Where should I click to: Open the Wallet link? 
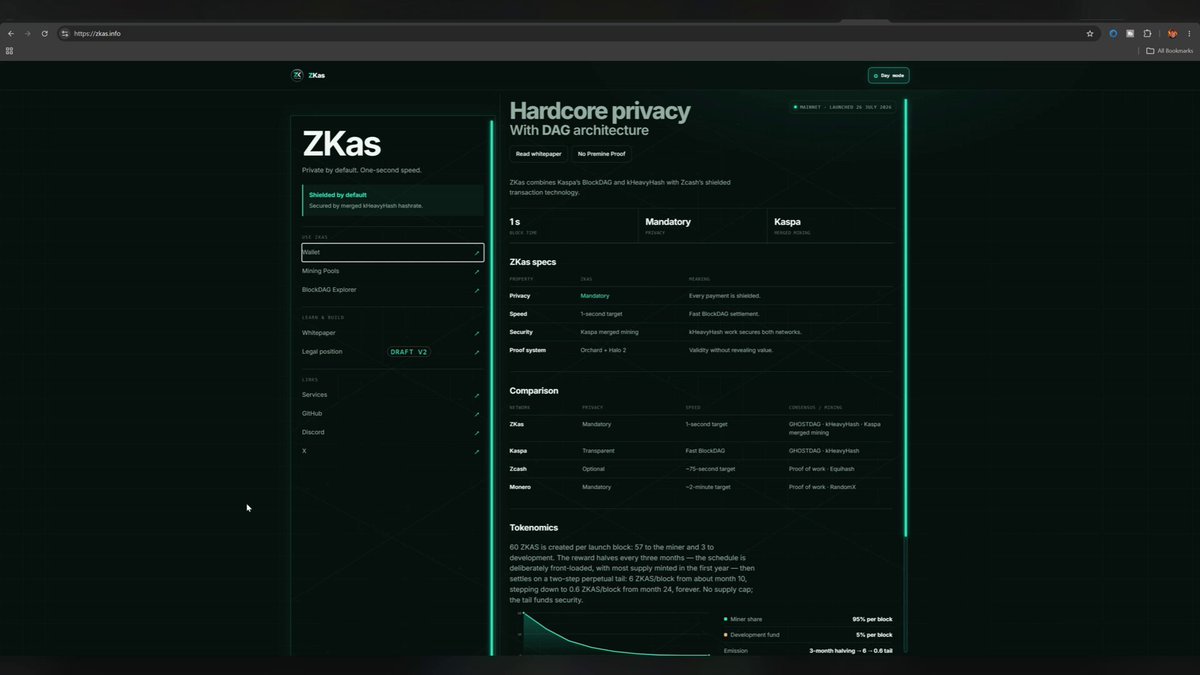392,253
